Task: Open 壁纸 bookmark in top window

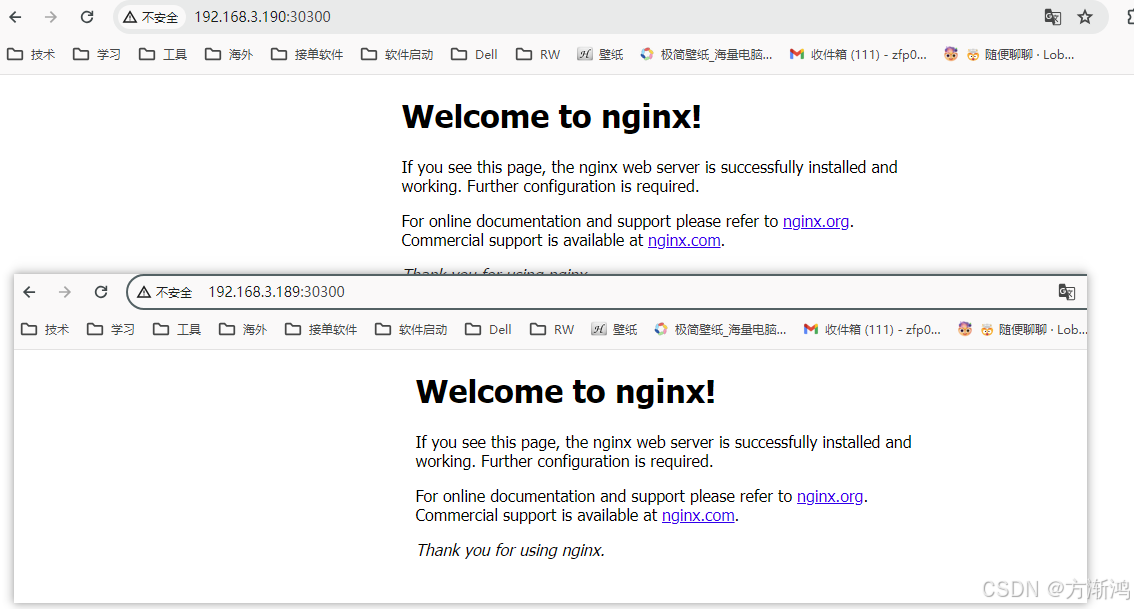Action: pyautogui.click(x=600, y=54)
